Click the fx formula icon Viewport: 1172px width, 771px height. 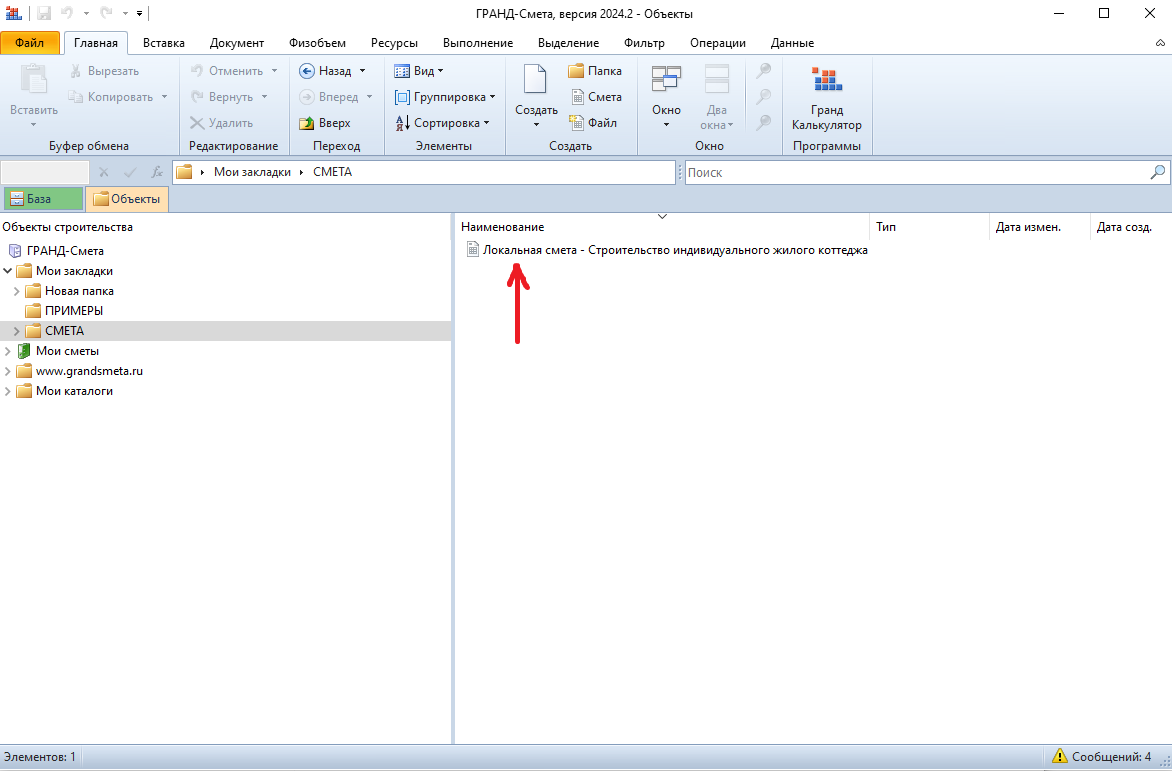click(157, 173)
